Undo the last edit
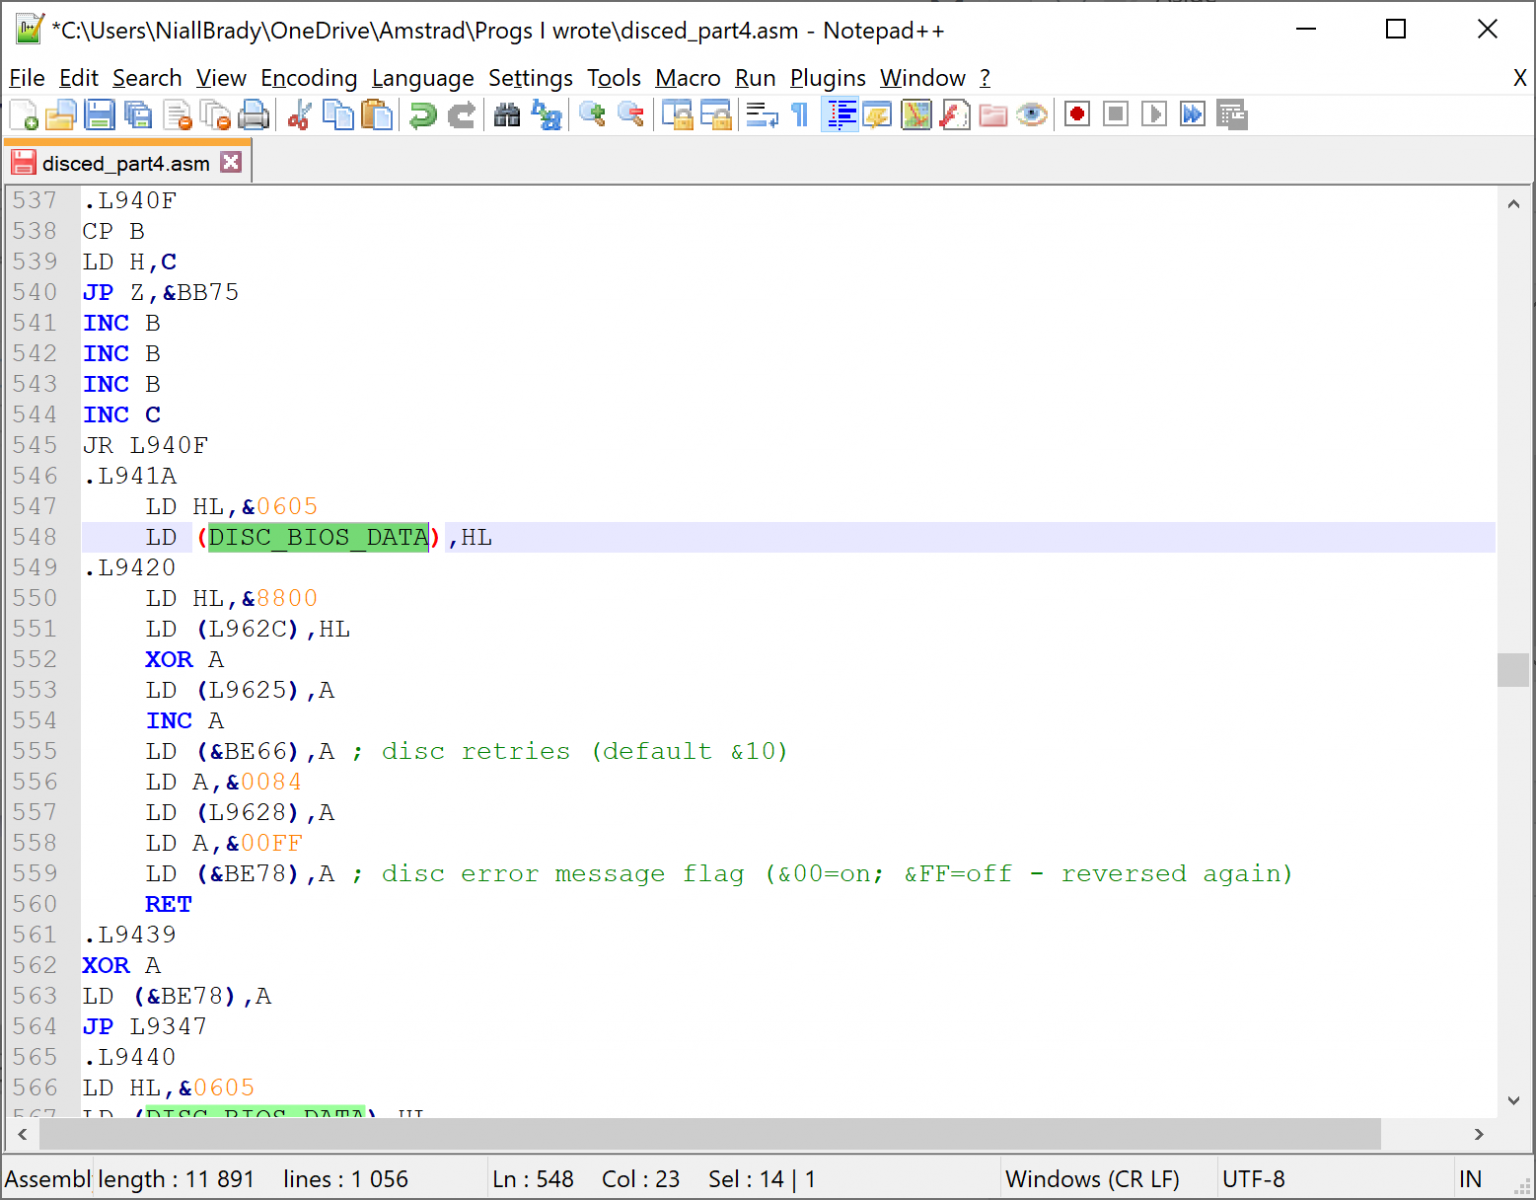Screen dimensions: 1536x1200 click(421, 114)
